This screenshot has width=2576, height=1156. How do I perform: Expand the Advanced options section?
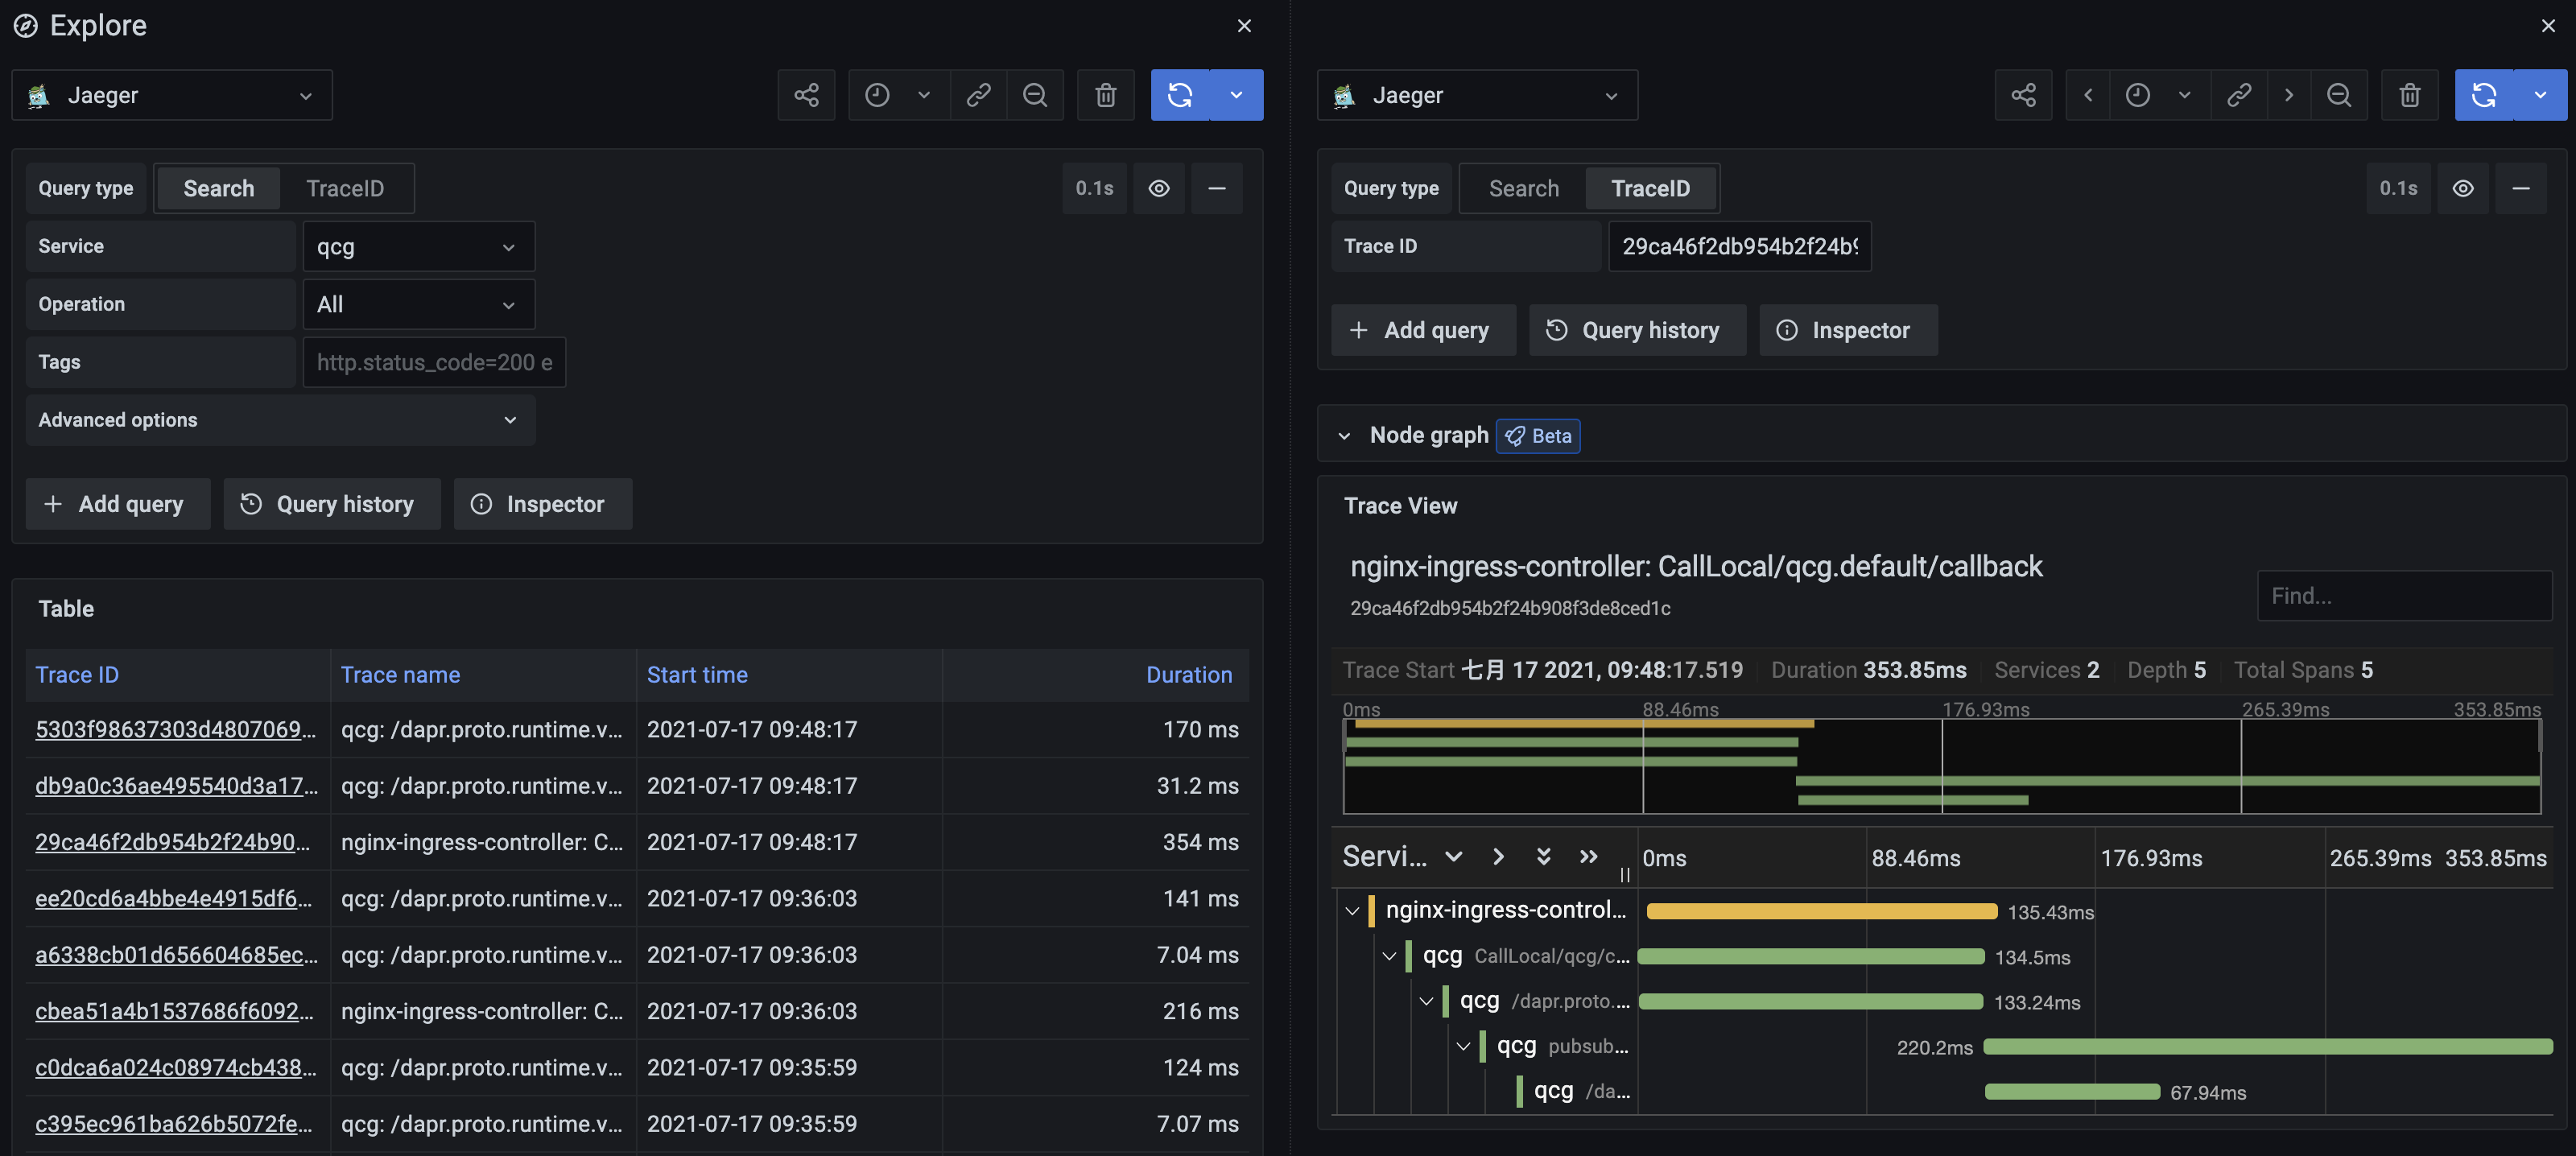pos(280,420)
